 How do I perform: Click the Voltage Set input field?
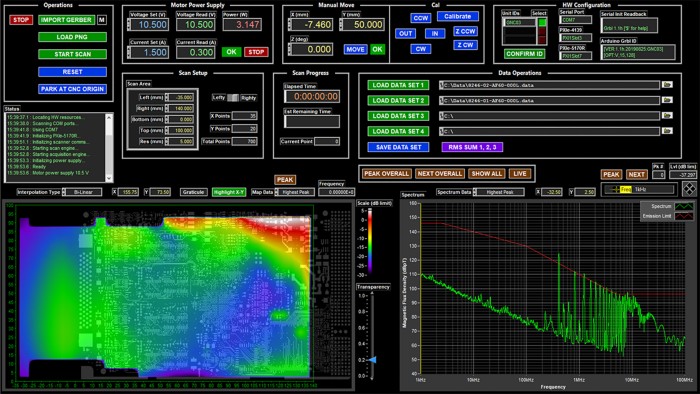pos(149,25)
